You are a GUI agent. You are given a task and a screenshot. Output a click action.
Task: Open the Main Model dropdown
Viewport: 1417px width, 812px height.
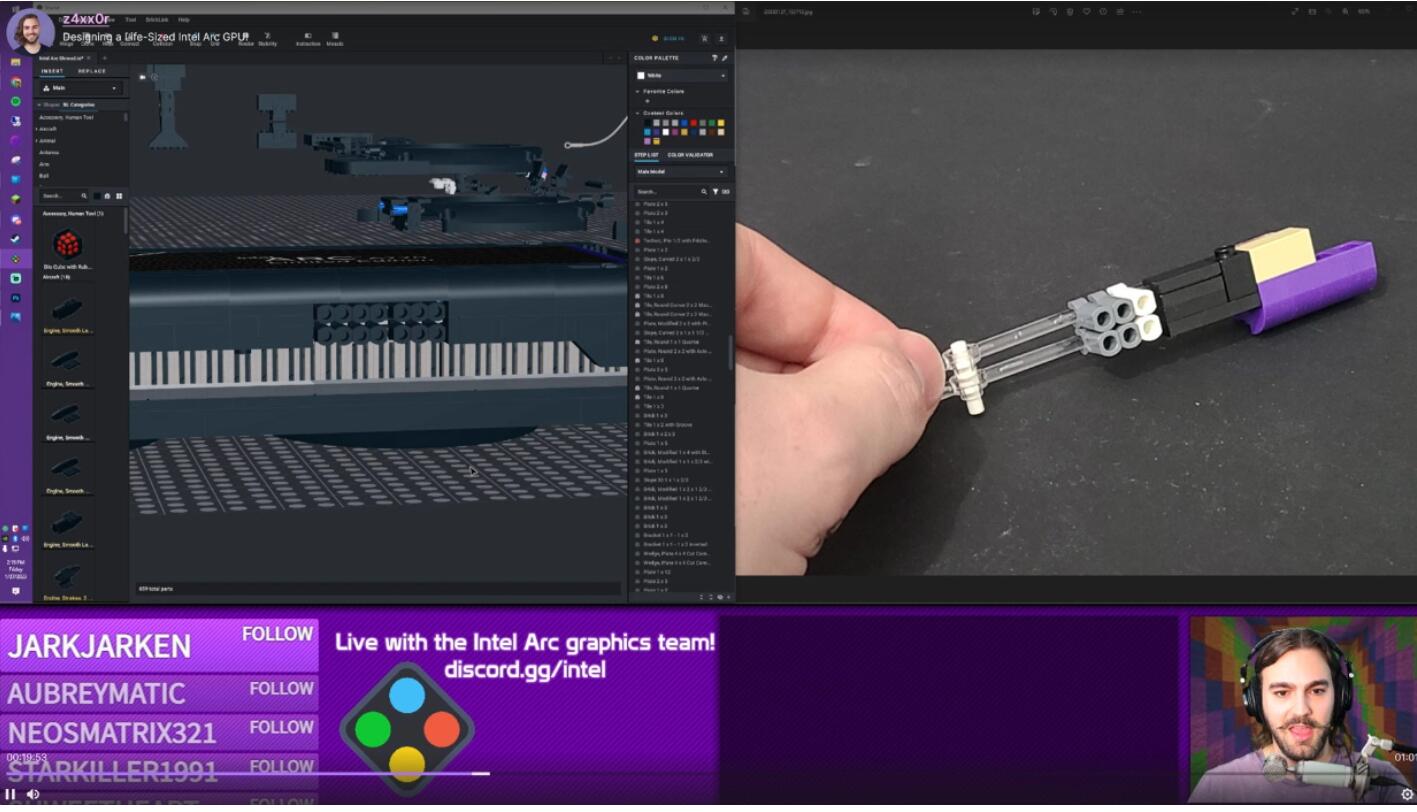[681, 172]
